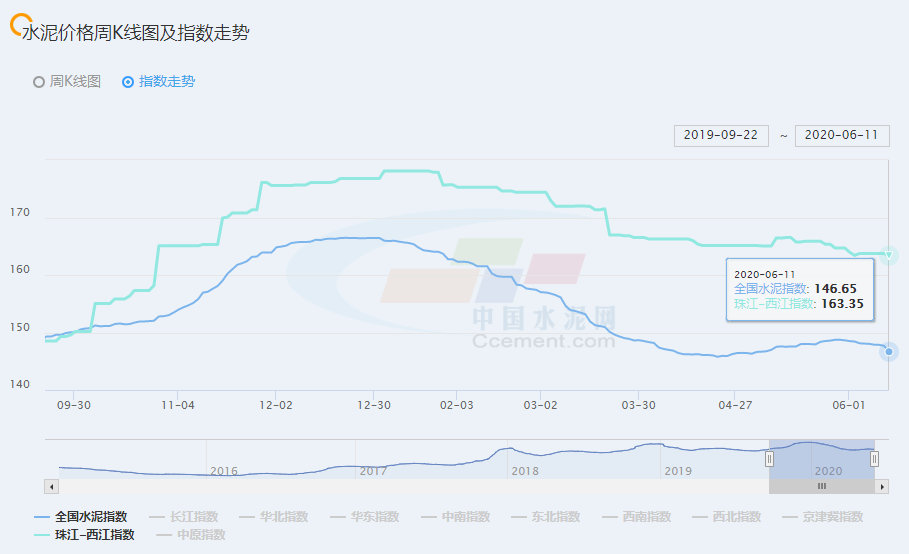Click the end date field 2020-06-11
Viewport: 909px width, 554px height.
click(841, 135)
